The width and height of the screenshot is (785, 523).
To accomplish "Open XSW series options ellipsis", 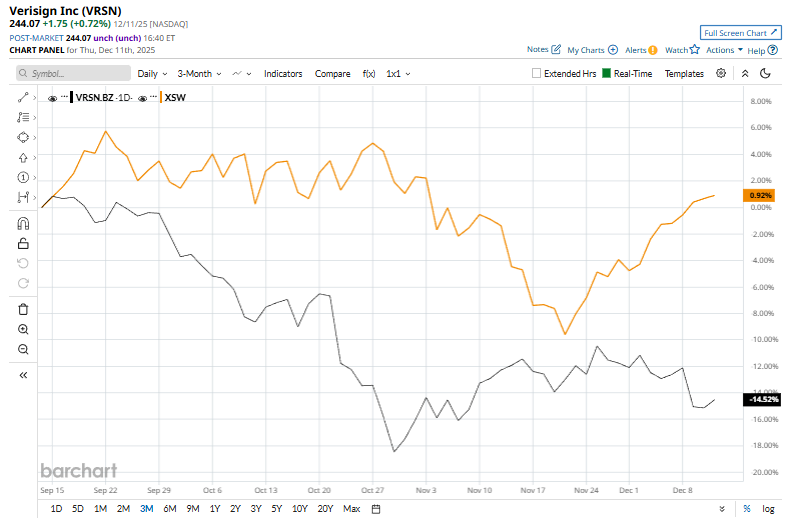I will coord(153,97).
